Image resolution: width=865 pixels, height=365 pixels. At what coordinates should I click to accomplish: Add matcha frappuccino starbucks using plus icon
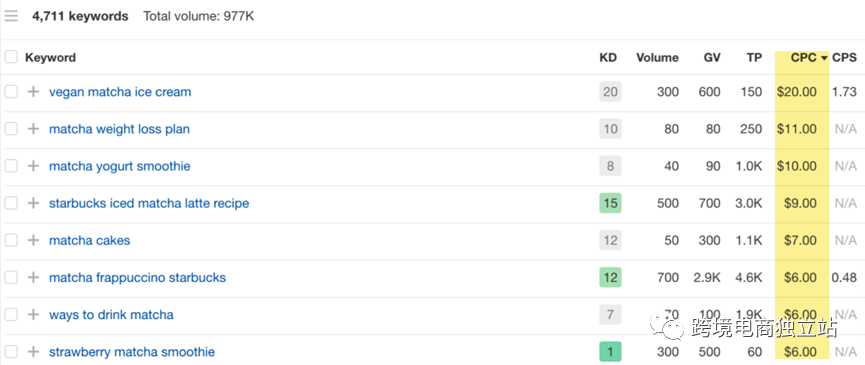(34, 277)
